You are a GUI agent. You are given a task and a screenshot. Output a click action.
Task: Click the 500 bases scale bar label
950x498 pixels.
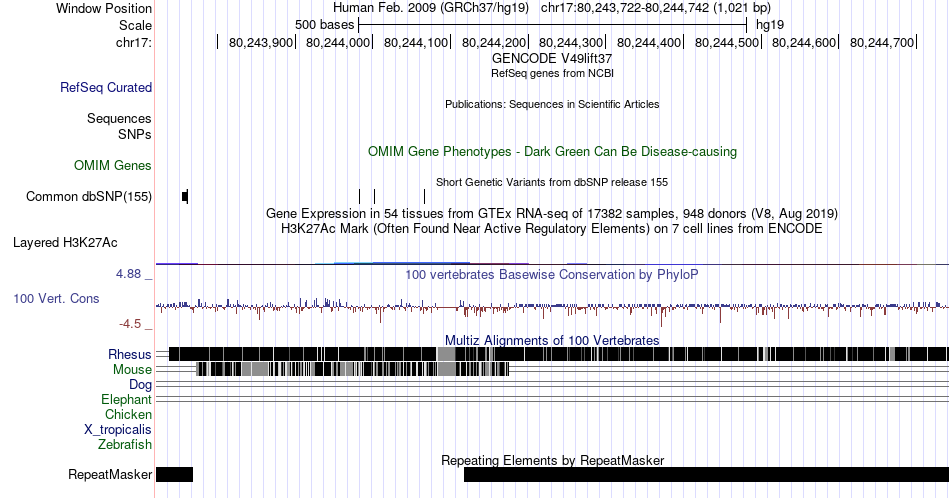324,25
